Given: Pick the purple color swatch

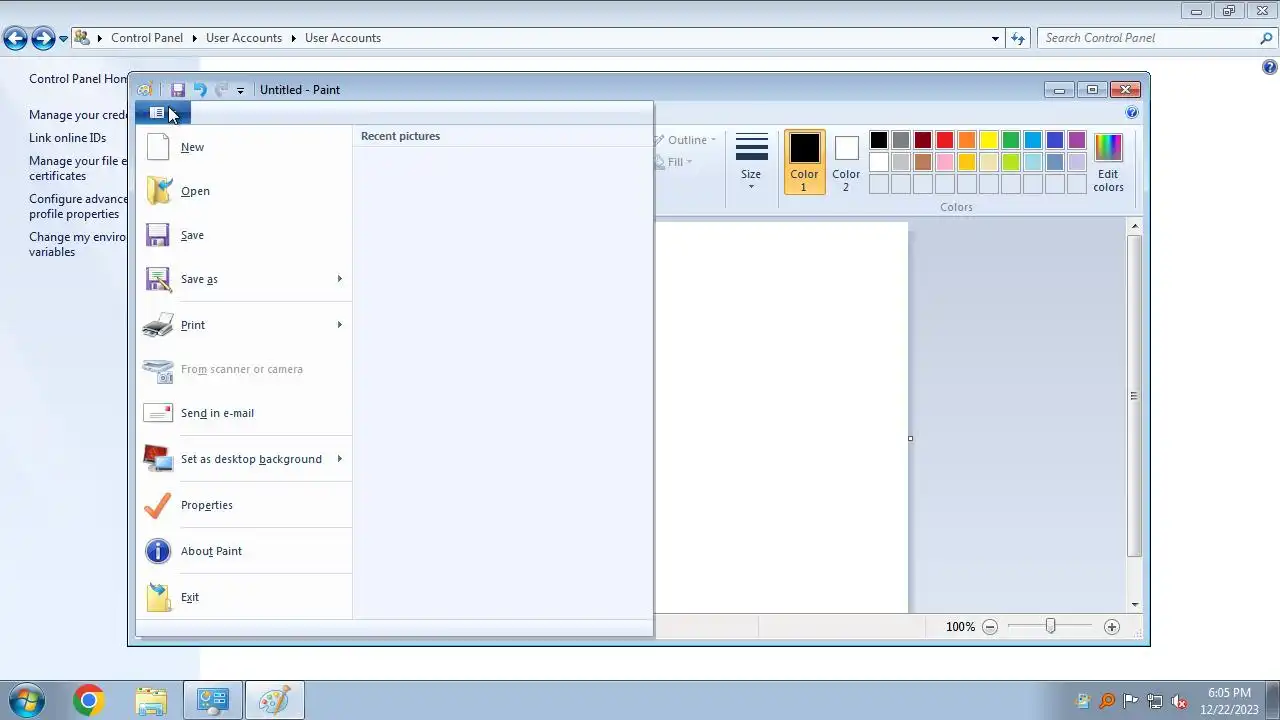Looking at the screenshot, I should pyautogui.click(x=1077, y=140).
